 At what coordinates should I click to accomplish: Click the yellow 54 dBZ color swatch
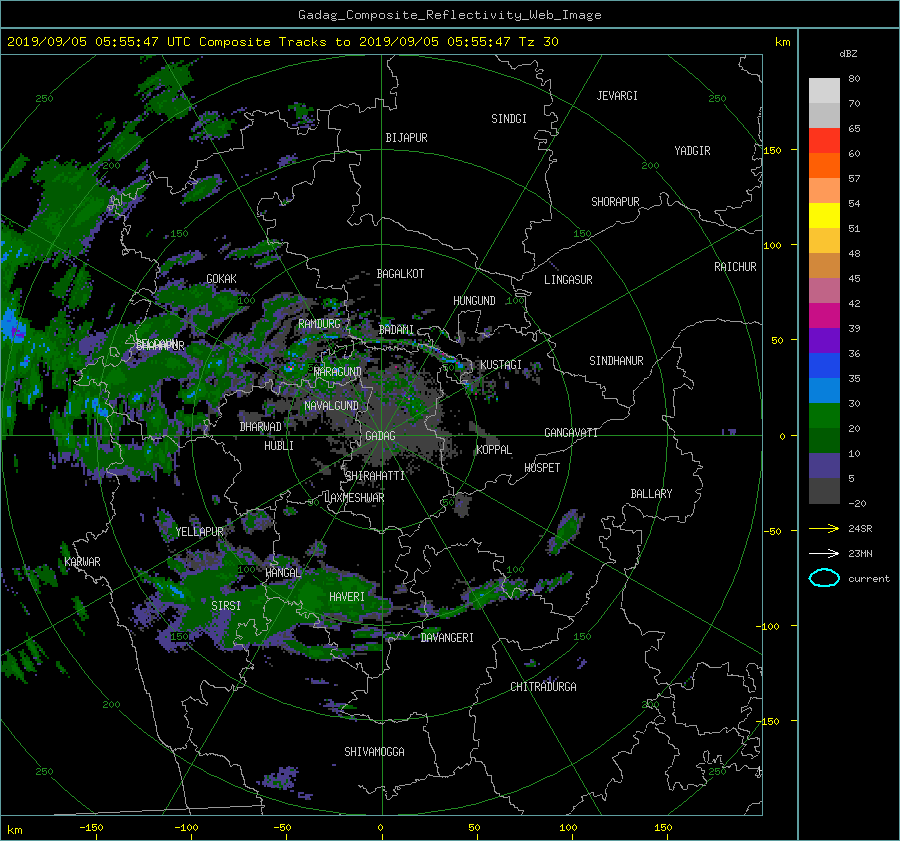(824, 215)
